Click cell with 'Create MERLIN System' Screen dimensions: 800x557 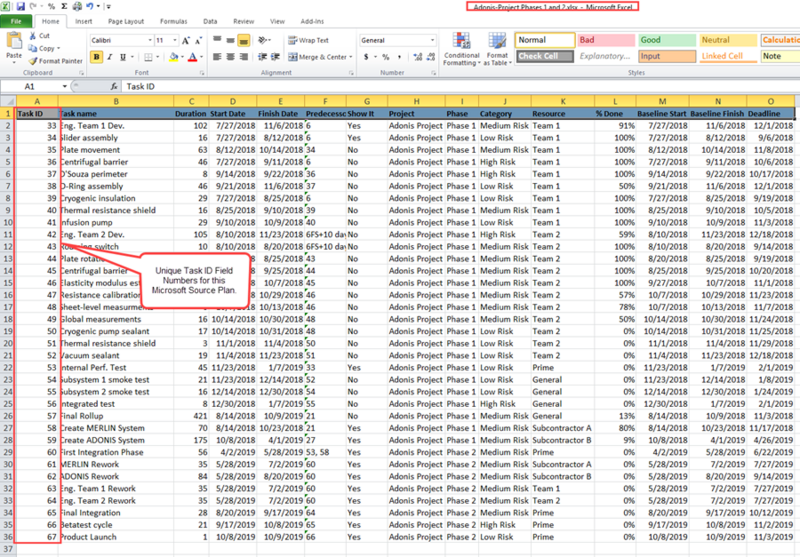point(116,428)
